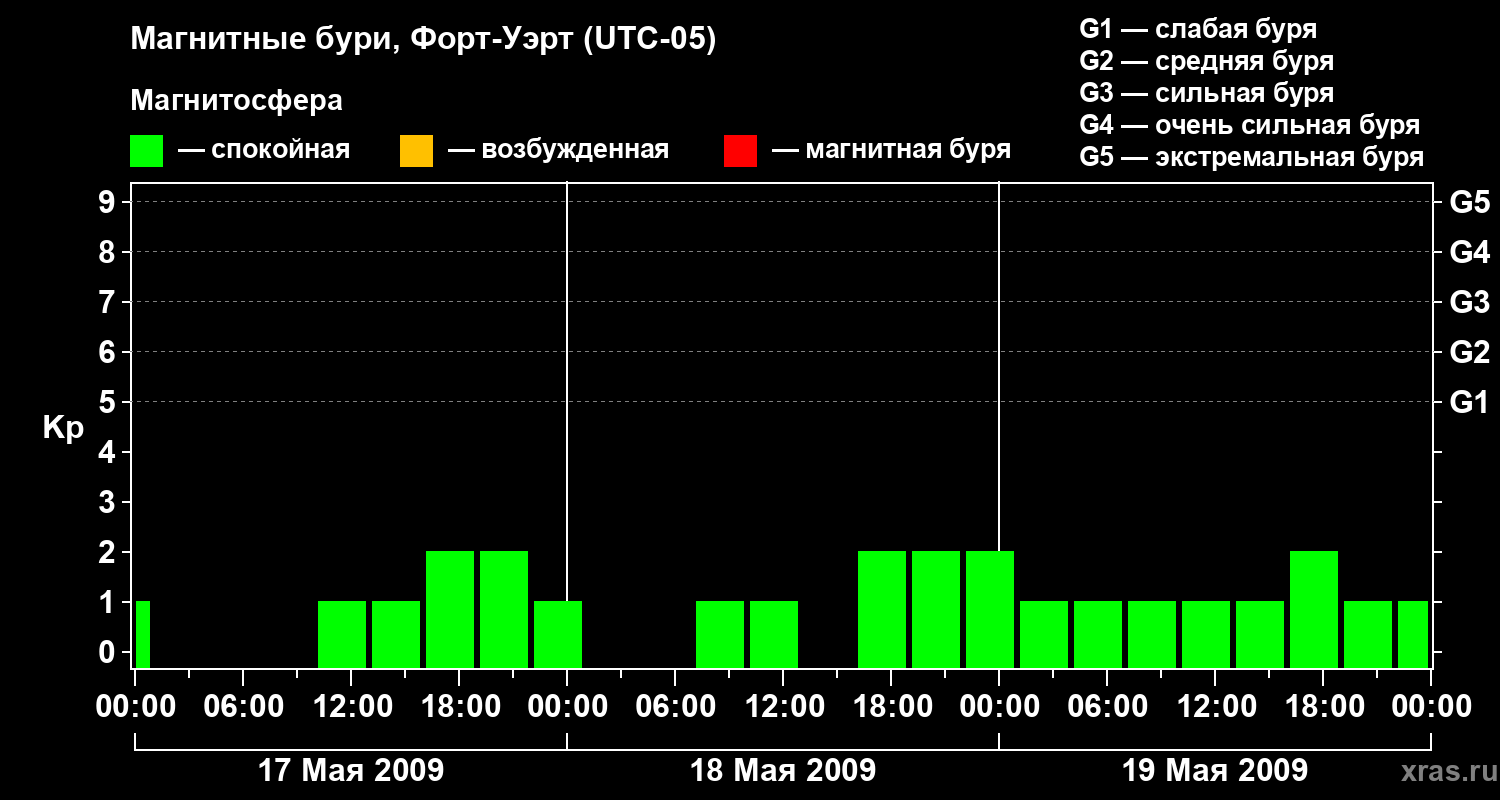Click the Kp 1 bar at 06:00 May 19

pos(1098,634)
